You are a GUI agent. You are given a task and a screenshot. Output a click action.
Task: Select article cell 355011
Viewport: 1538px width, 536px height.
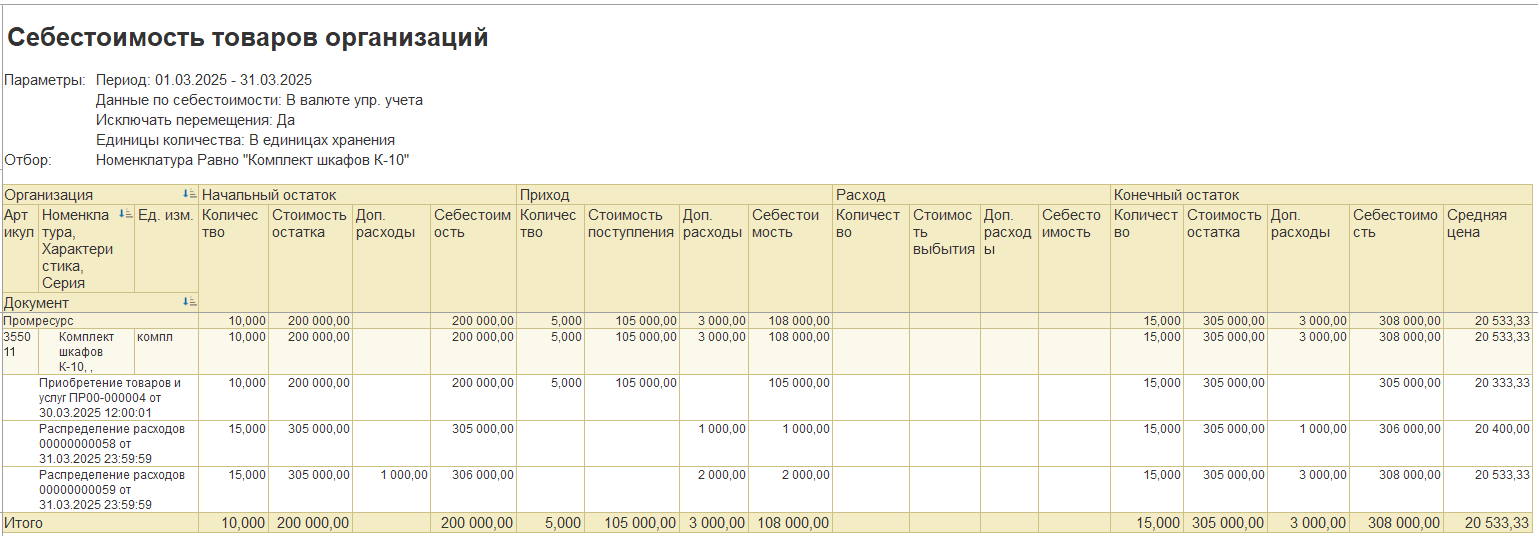[18, 344]
